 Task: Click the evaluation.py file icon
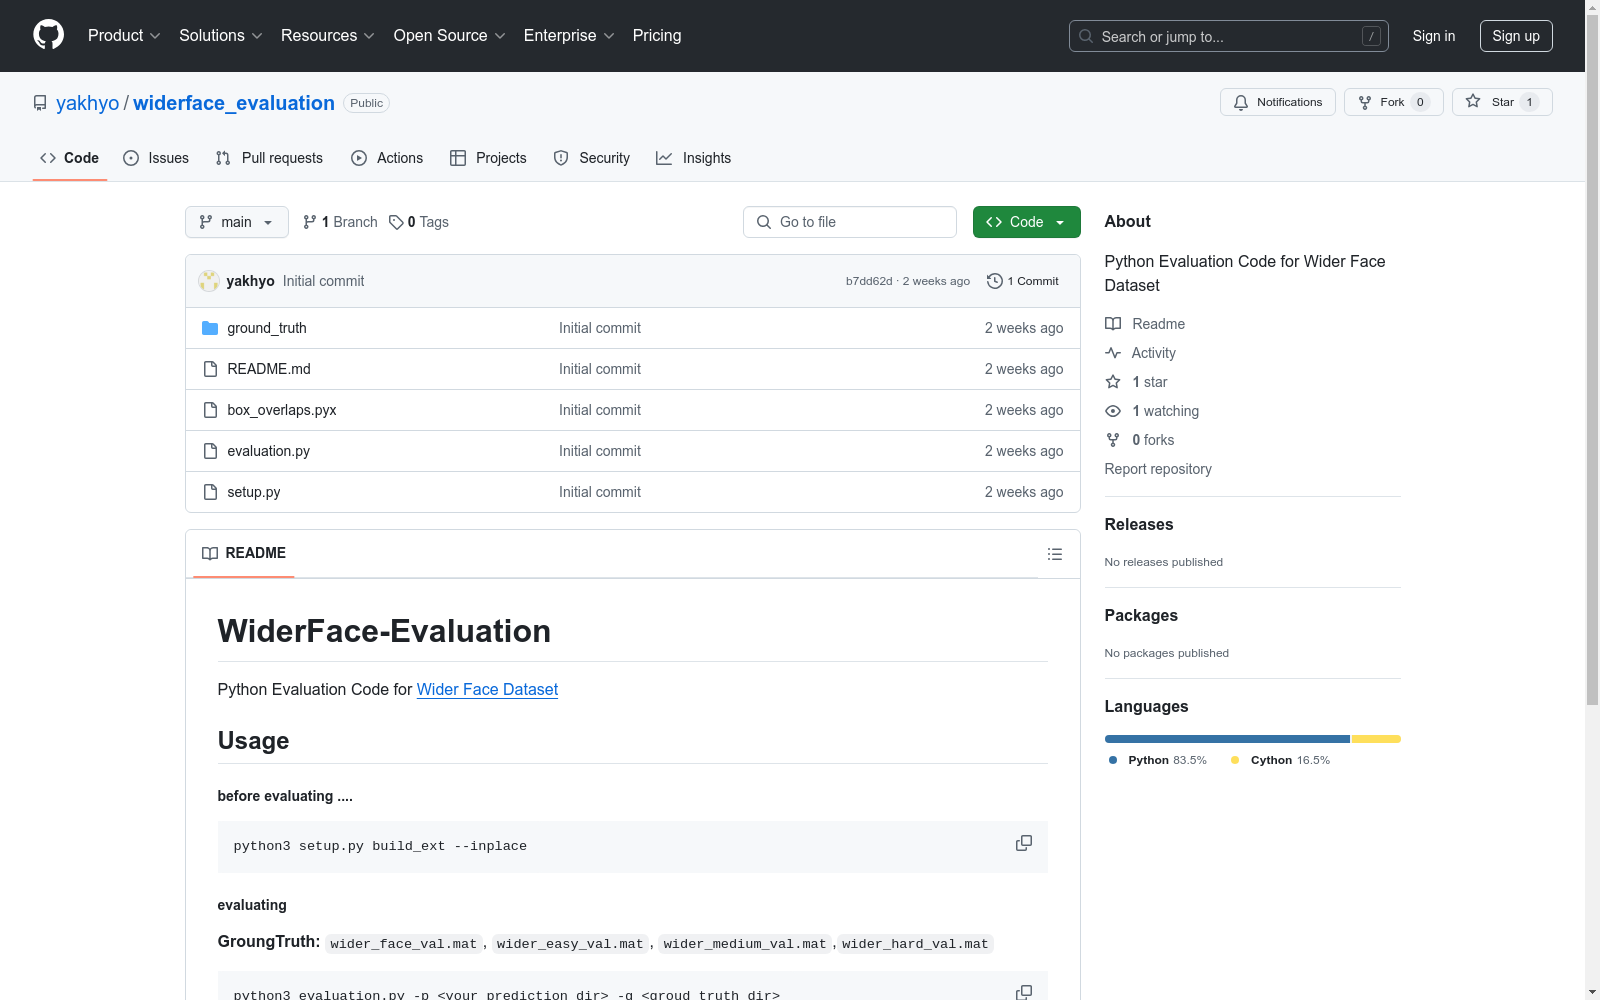pos(210,451)
